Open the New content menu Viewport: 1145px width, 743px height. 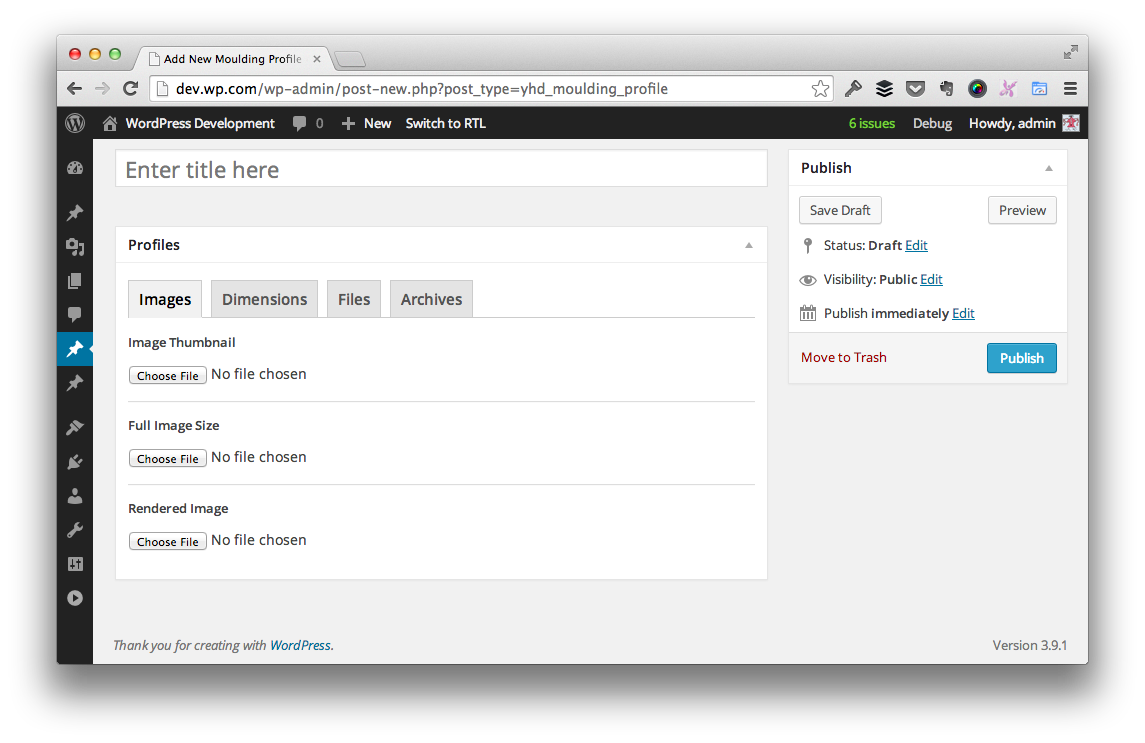click(366, 123)
